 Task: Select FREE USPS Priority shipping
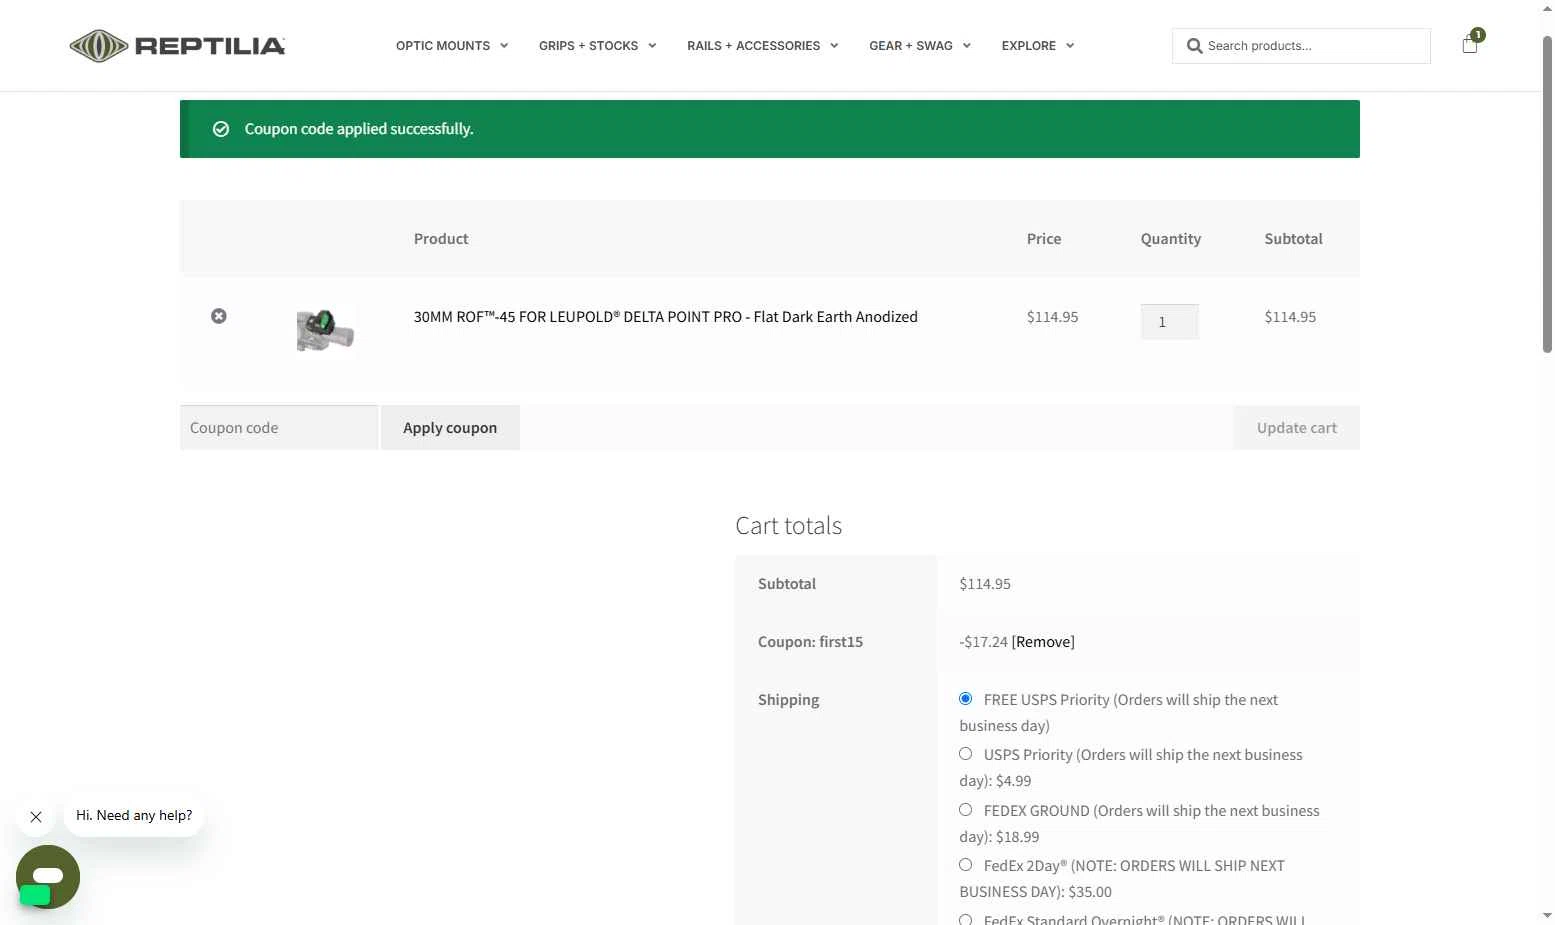pos(965,699)
